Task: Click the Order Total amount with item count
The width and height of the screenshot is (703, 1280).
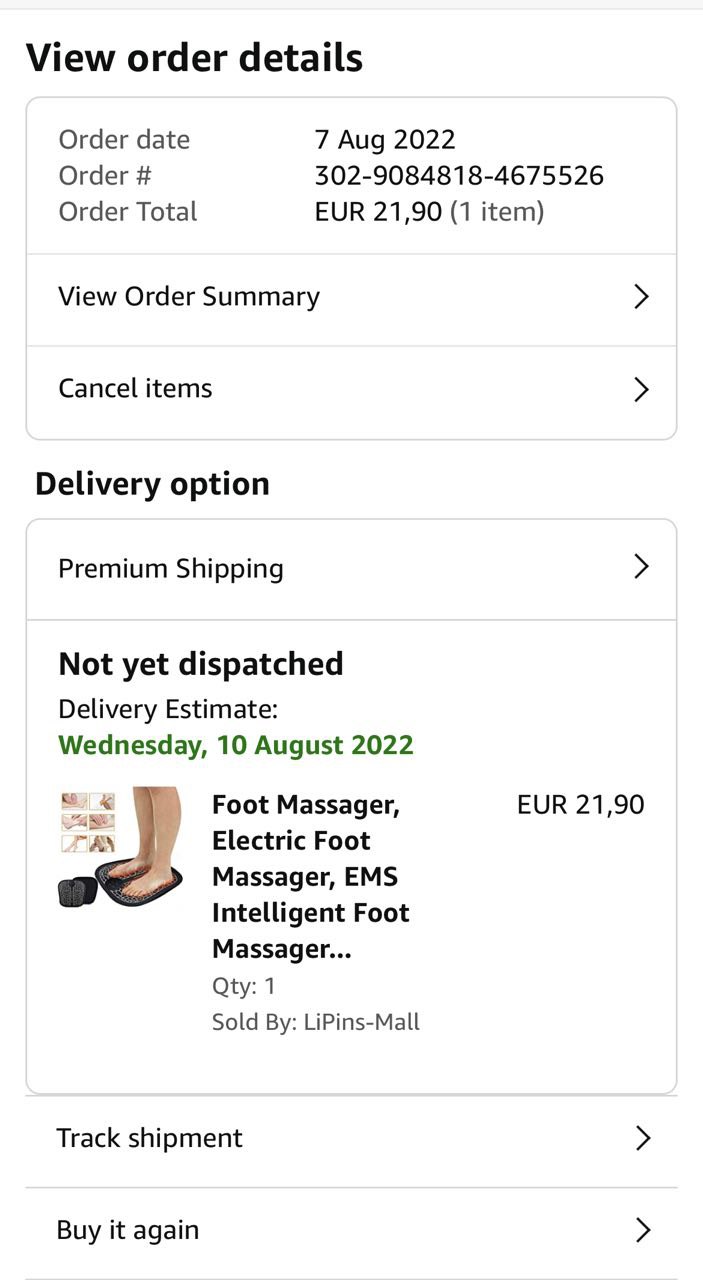Action: [x=429, y=212]
